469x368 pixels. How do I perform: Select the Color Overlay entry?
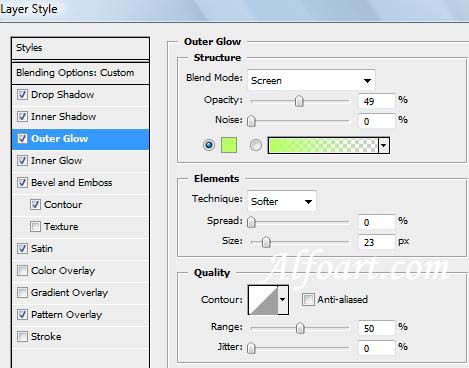pos(80,271)
